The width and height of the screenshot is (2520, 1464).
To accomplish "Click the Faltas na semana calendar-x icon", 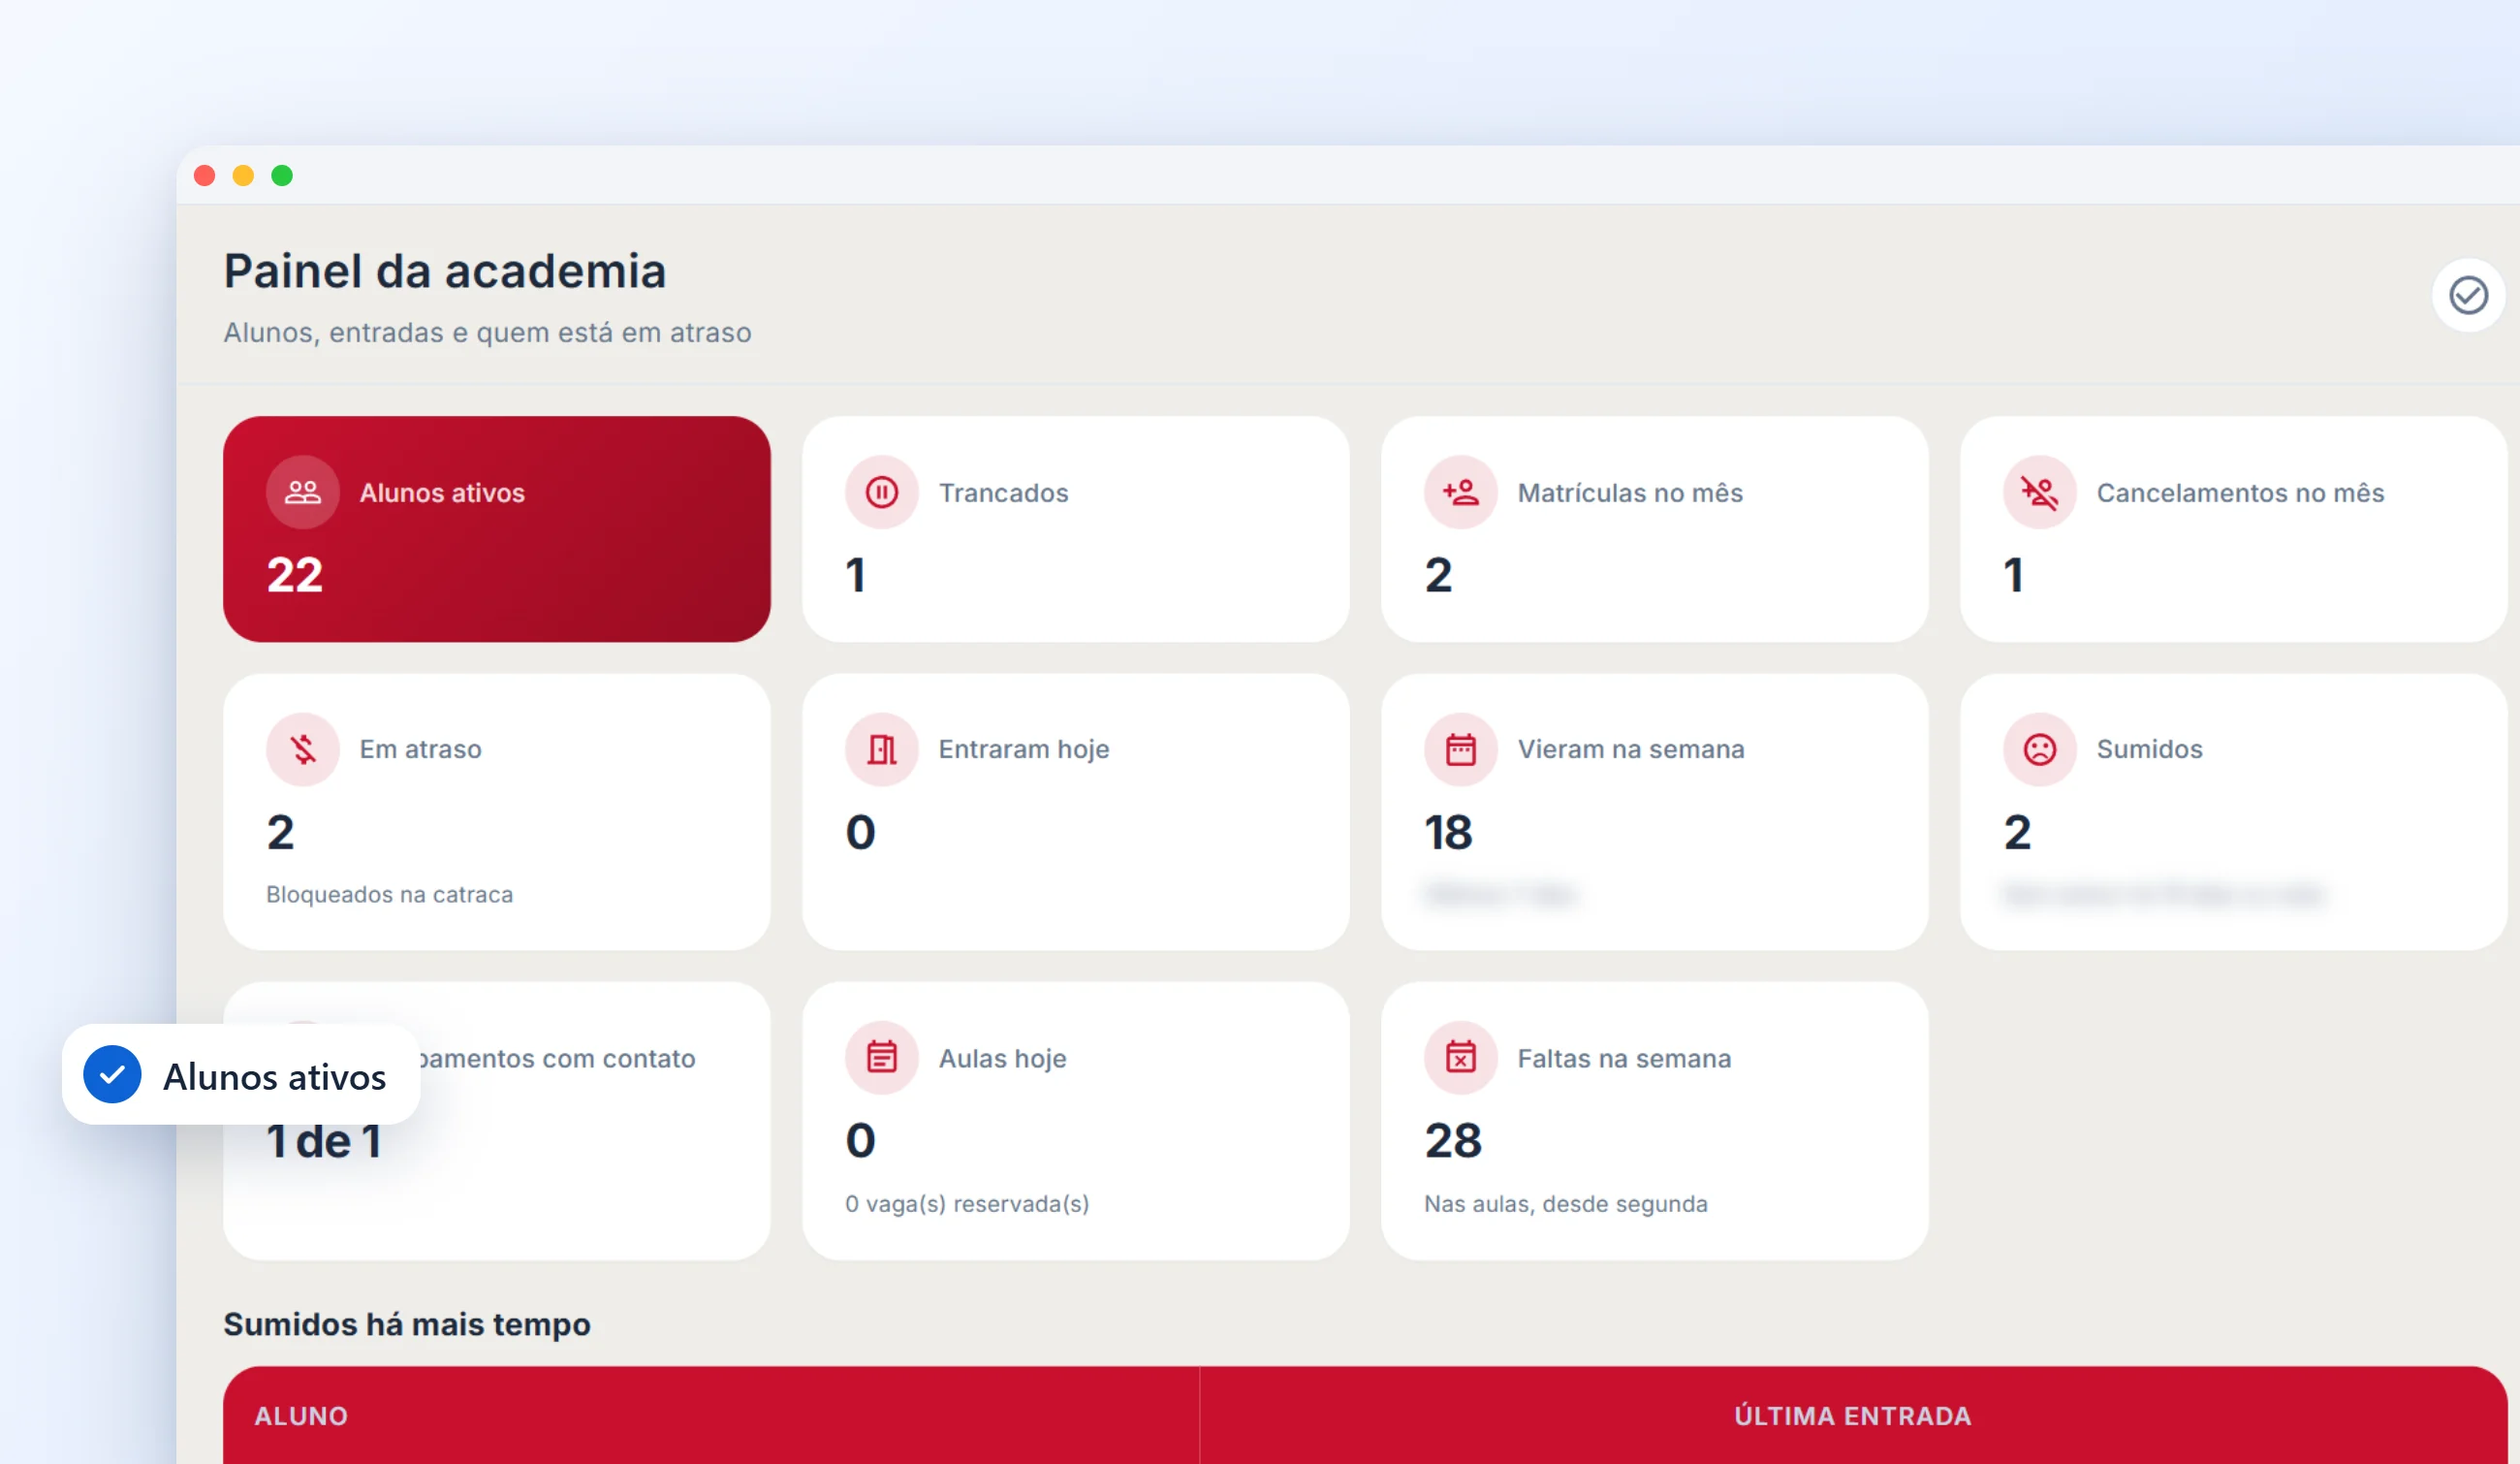I will [x=1460, y=1057].
